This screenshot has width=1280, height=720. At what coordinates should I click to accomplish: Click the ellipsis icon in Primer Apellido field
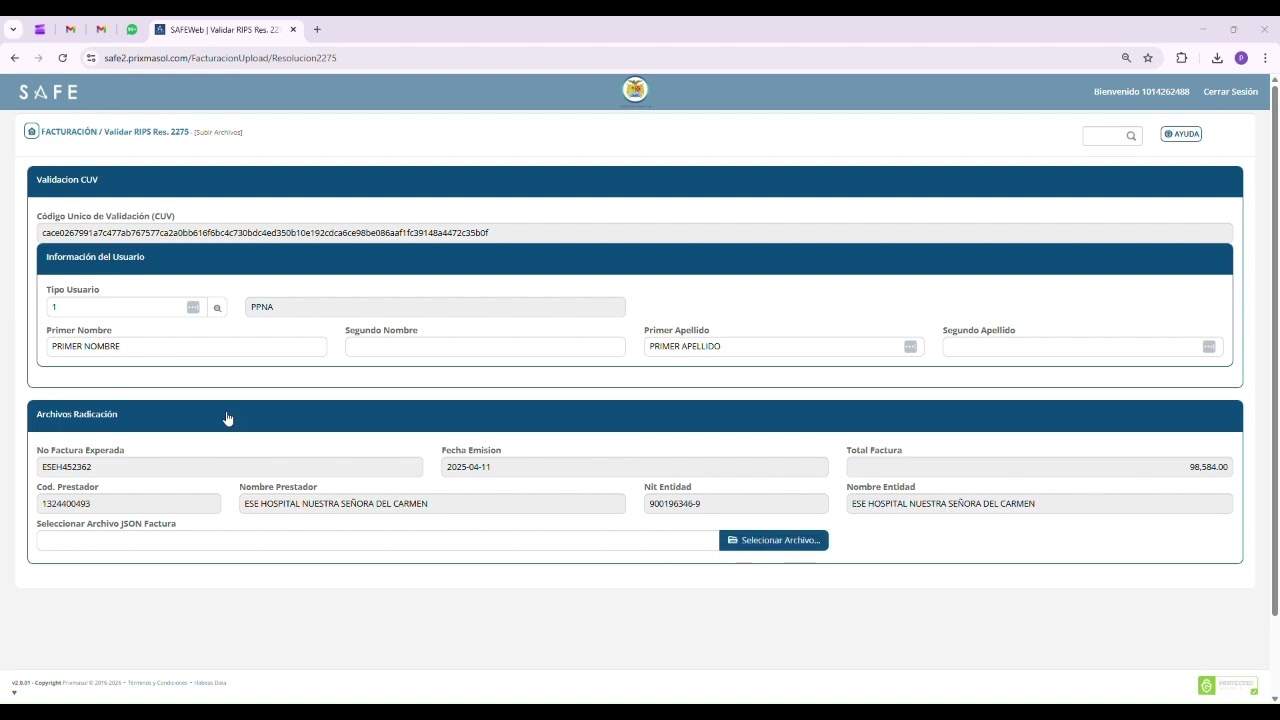910,346
